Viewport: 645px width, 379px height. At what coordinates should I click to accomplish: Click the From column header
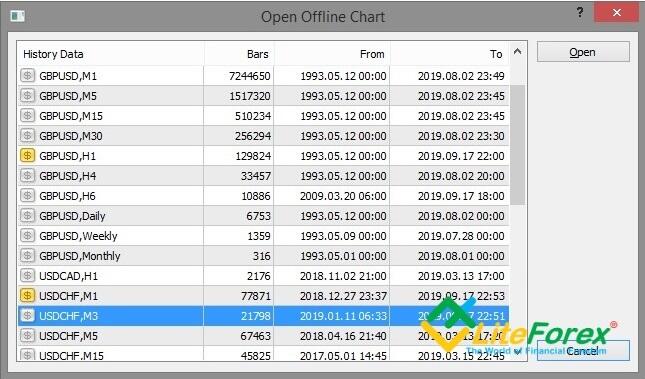point(332,54)
